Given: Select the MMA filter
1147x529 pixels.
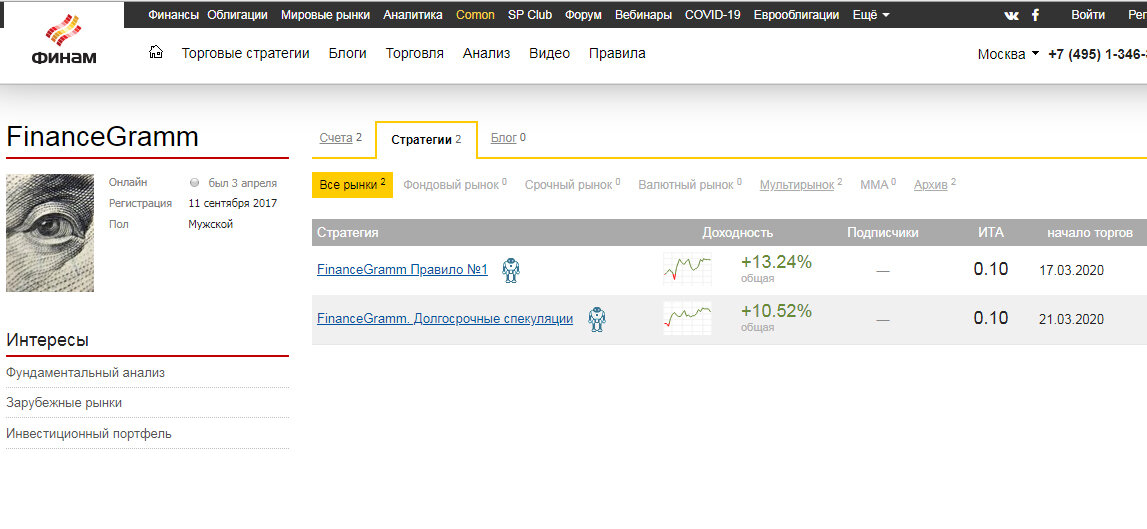Looking at the screenshot, I should (878, 185).
